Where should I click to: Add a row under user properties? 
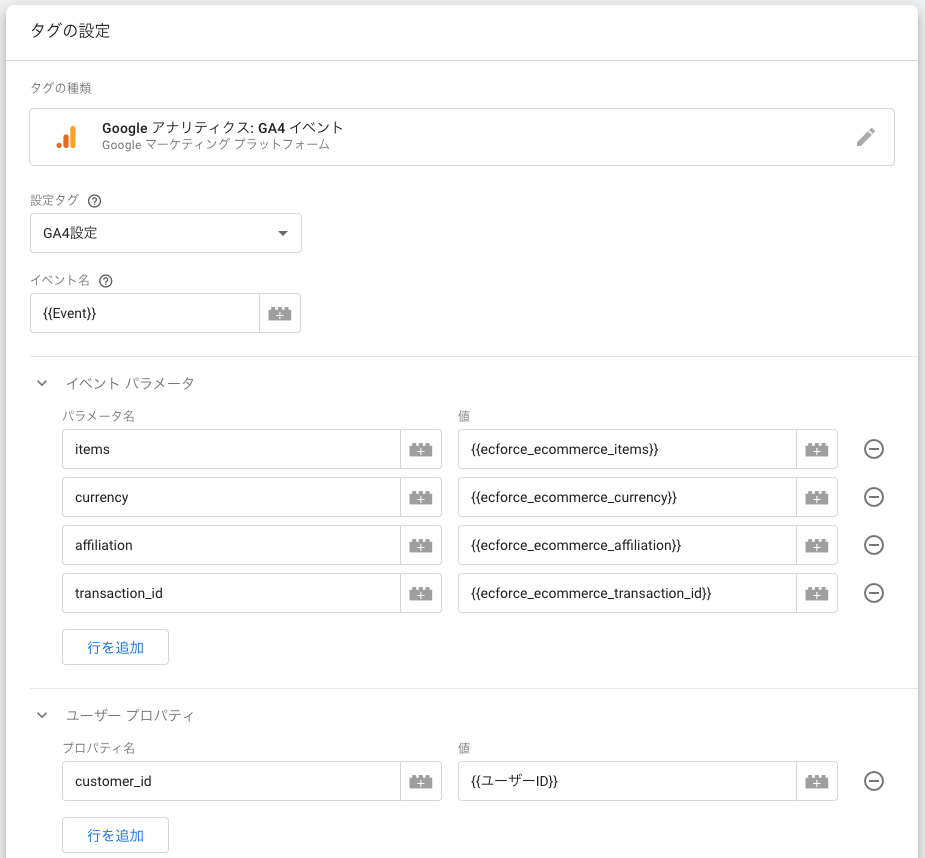(x=116, y=836)
